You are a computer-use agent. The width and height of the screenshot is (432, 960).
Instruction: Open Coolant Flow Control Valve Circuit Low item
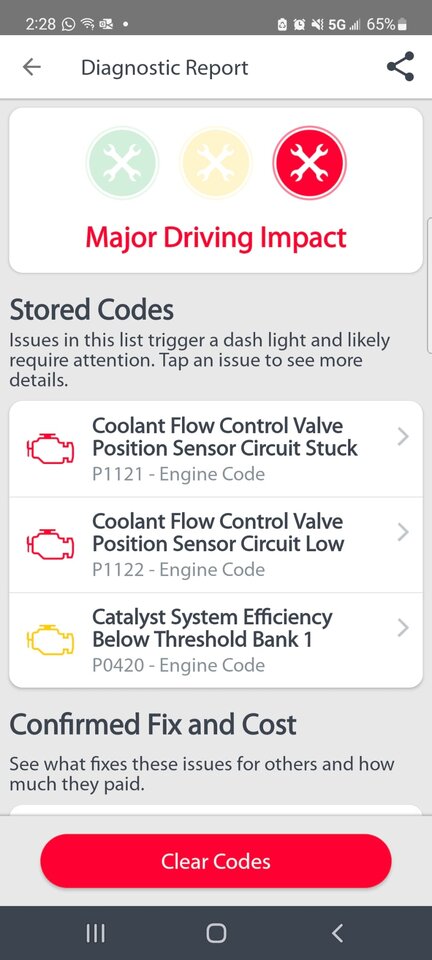(215, 545)
